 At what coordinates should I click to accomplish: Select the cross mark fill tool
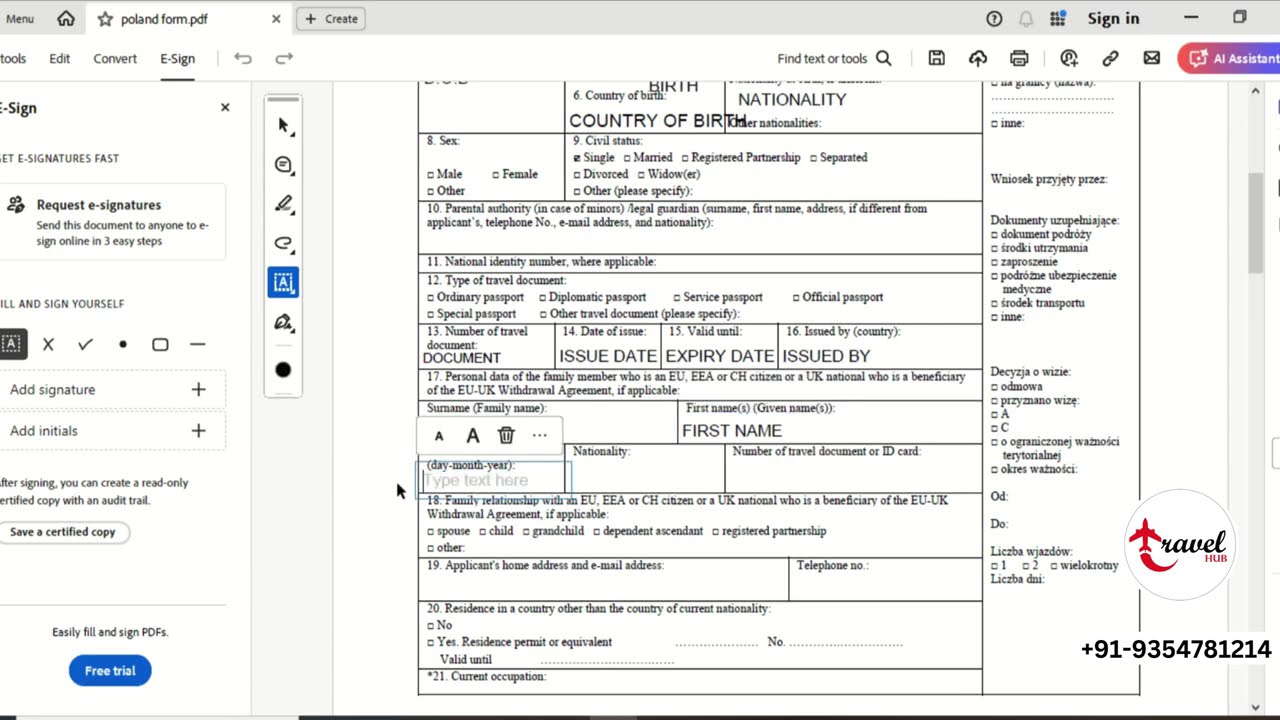(x=48, y=344)
